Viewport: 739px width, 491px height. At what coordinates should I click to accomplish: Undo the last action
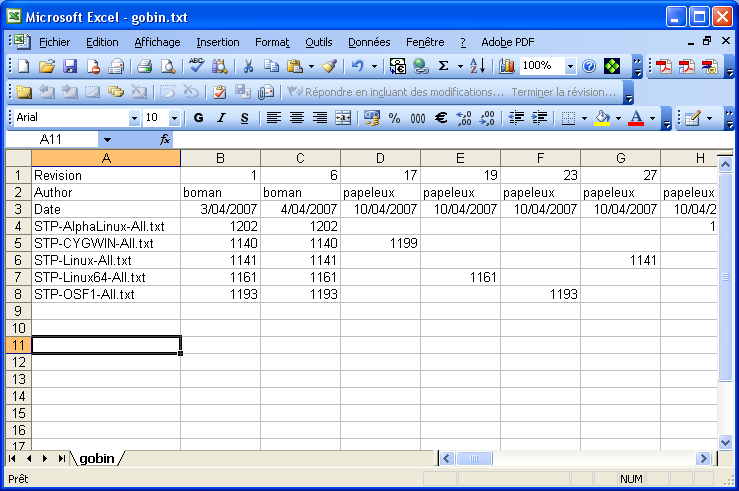click(x=358, y=66)
